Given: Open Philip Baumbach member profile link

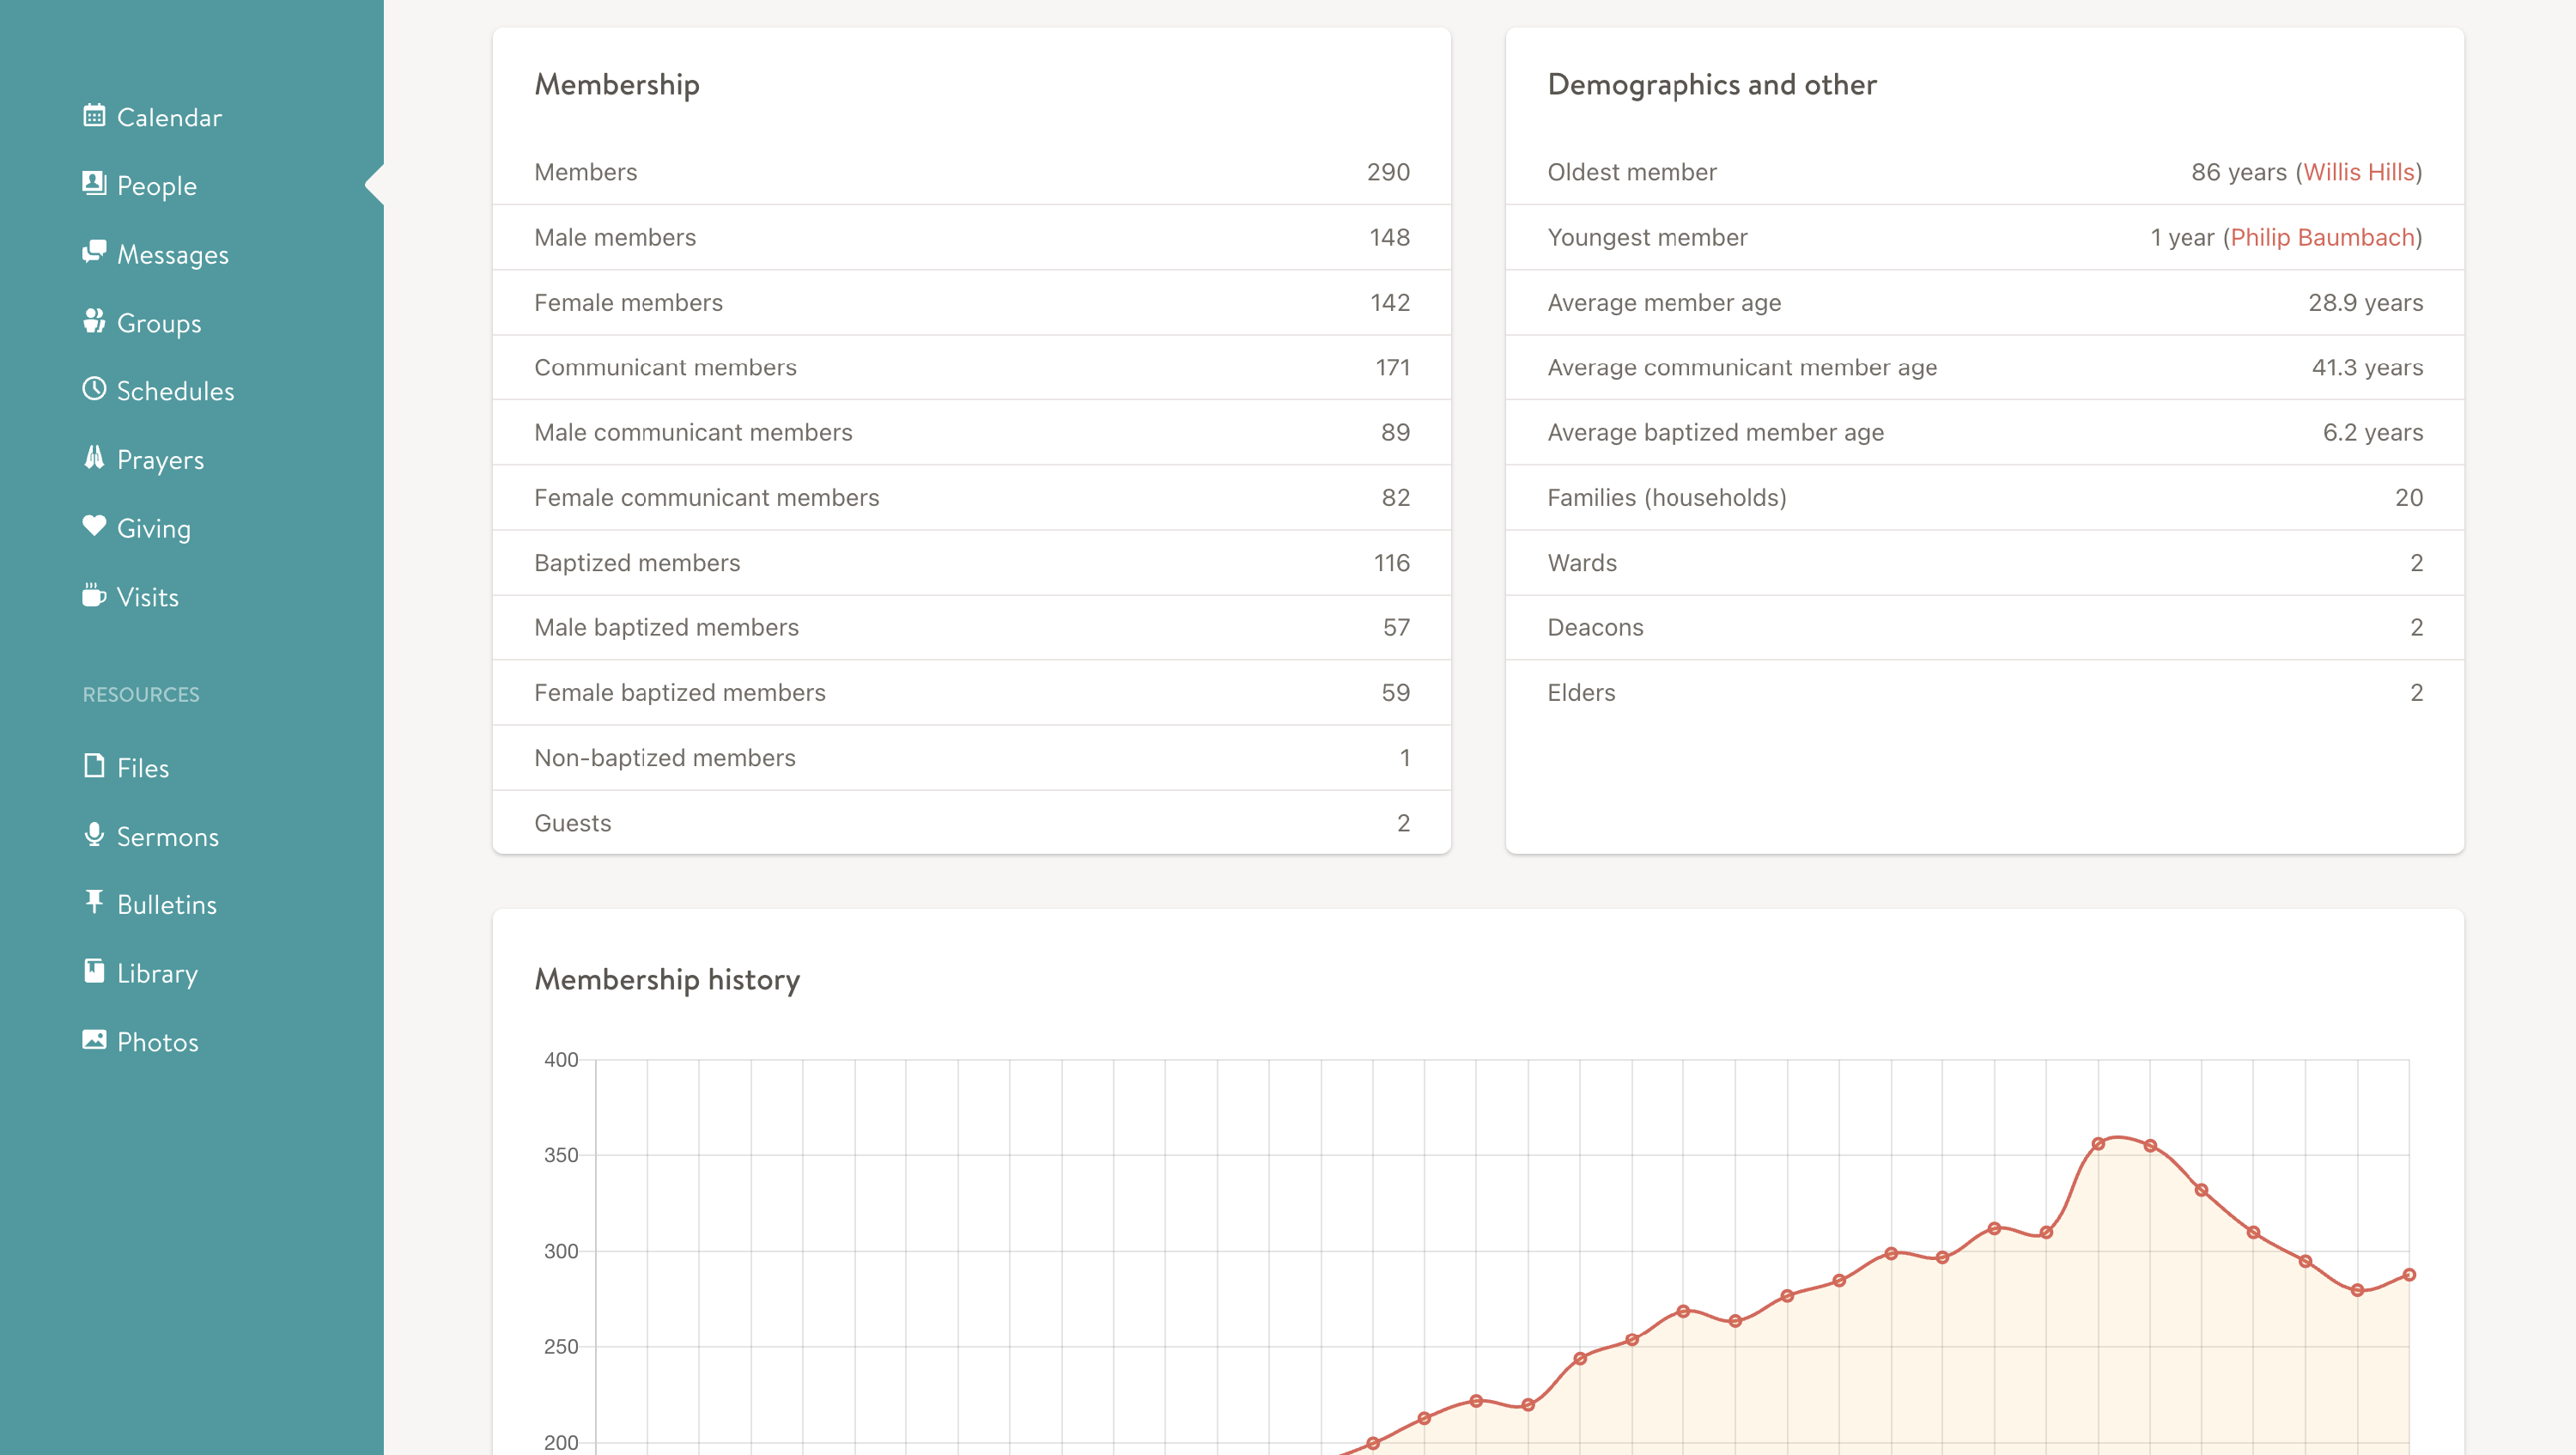Looking at the screenshot, I should (x=2322, y=237).
